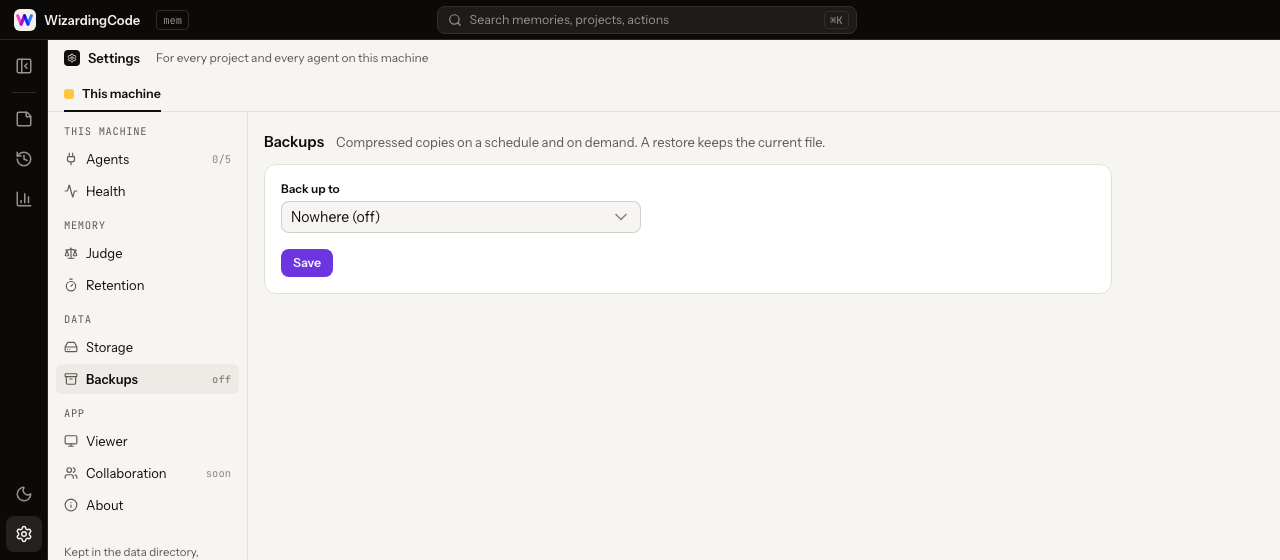This screenshot has width=1280, height=560.
Task: Open Storage settings section
Action: (x=148, y=347)
